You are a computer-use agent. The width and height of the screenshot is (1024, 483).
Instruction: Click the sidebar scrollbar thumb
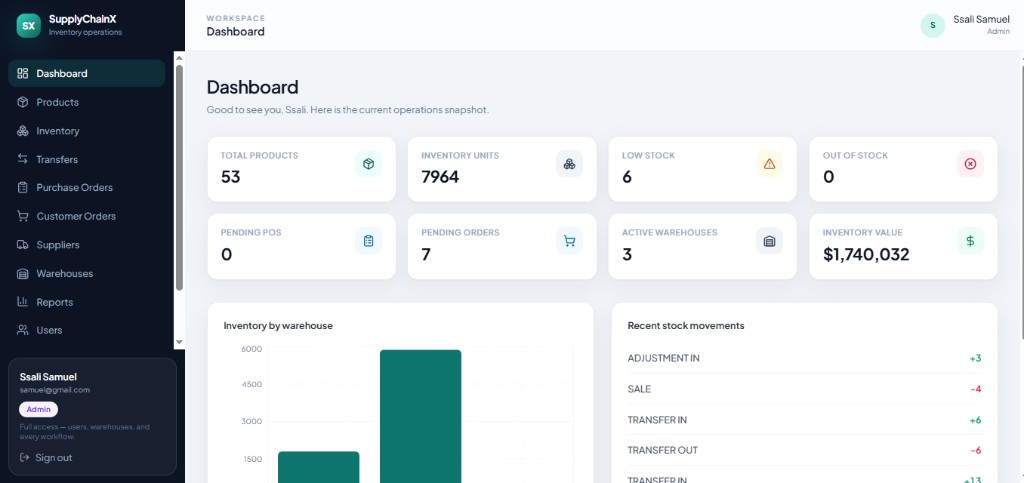click(x=180, y=177)
